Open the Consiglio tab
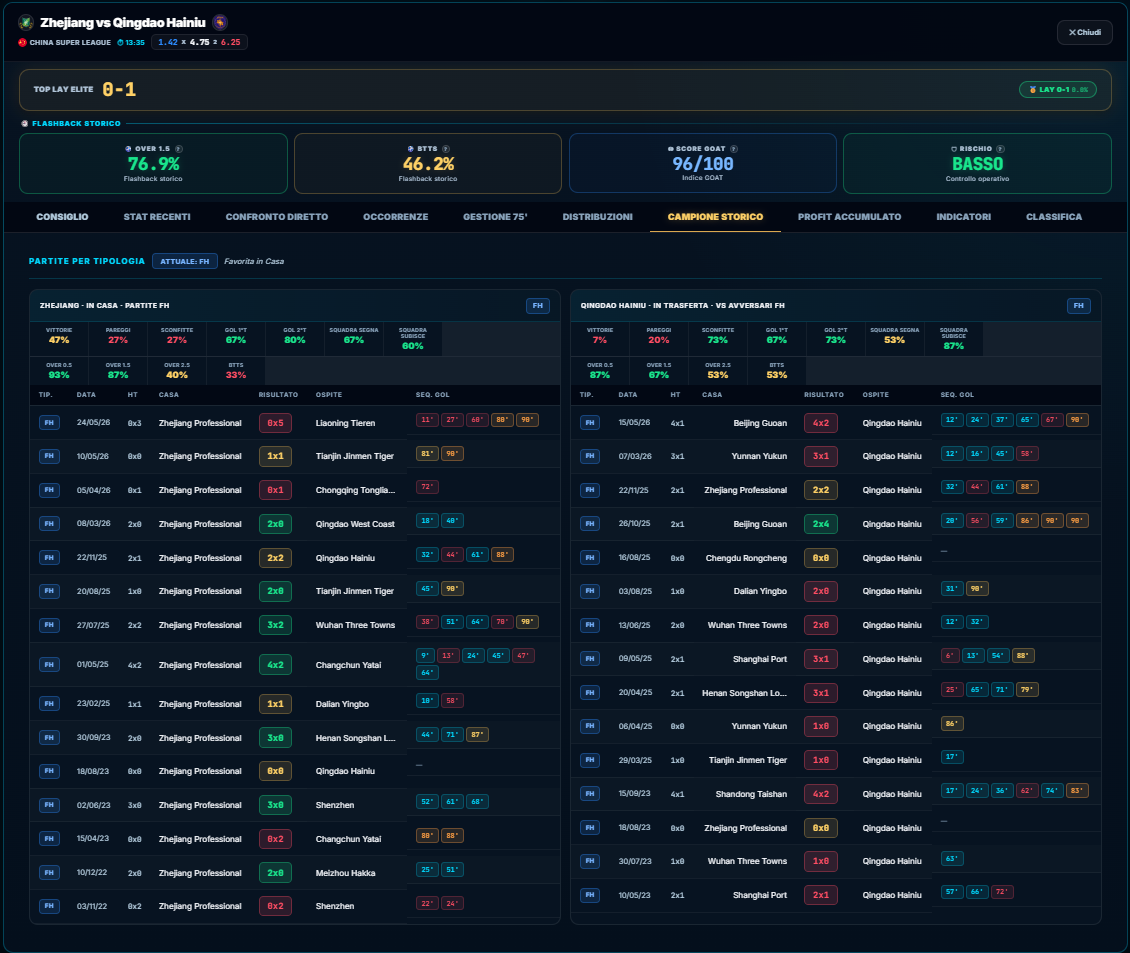The height and width of the screenshot is (953, 1130). pos(63,217)
